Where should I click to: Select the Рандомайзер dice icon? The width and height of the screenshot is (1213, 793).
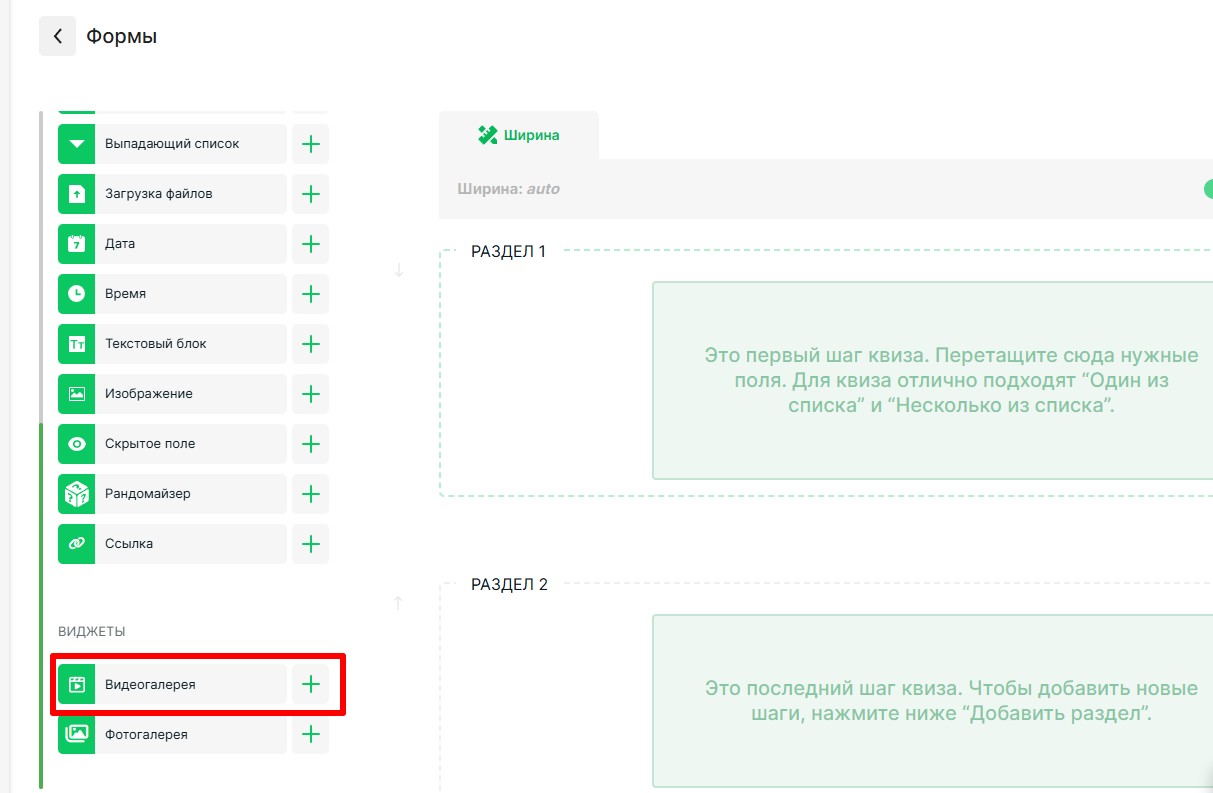[x=76, y=494]
